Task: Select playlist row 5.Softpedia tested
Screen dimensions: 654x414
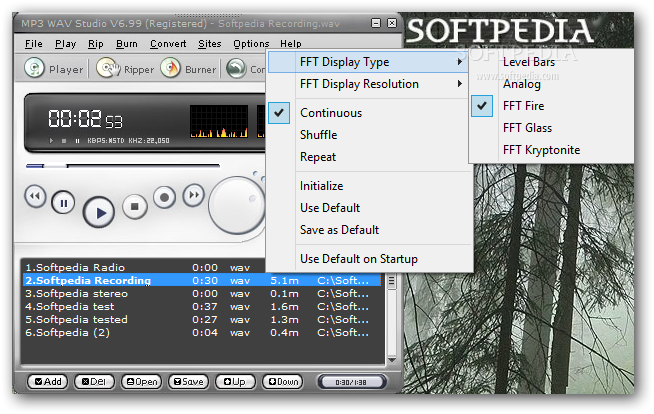Action: click(202, 319)
